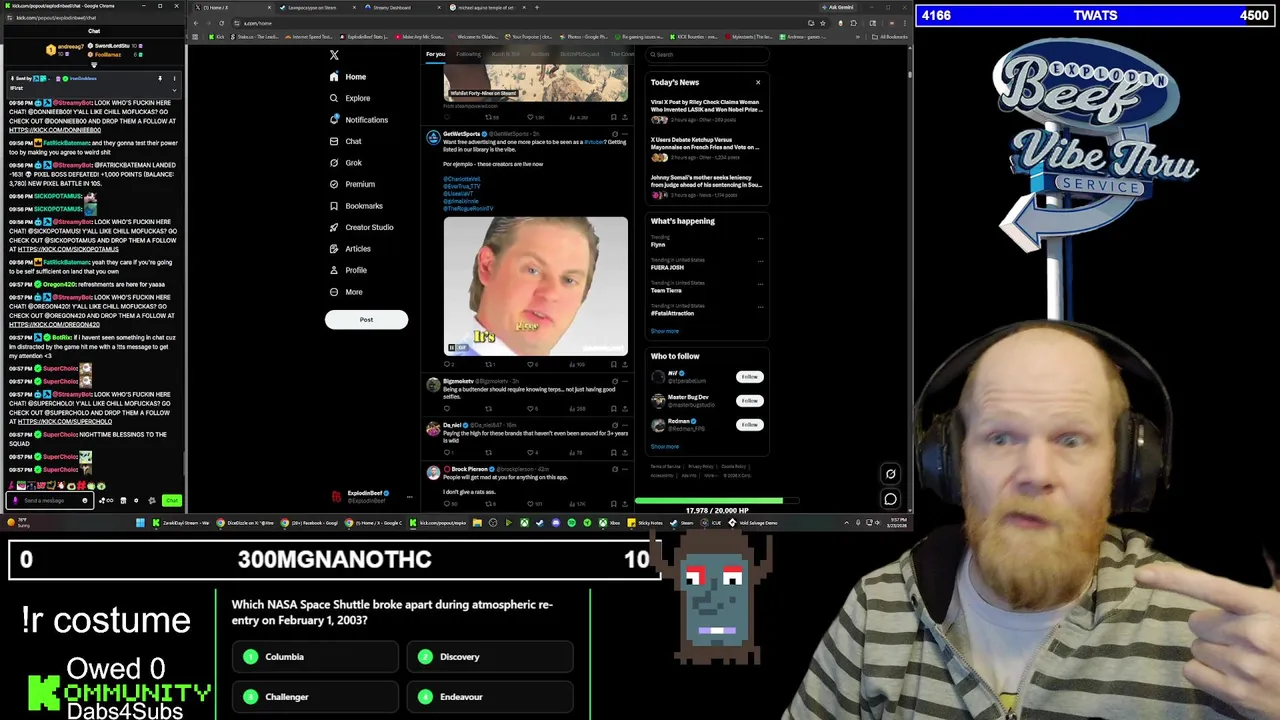Open Explore in the X sidebar

[350, 98]
